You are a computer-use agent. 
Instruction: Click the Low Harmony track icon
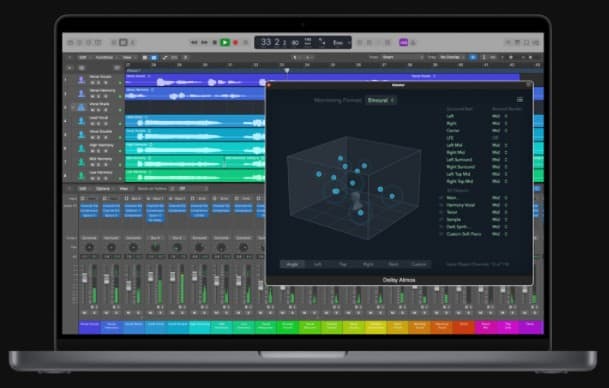coord(82,176)
